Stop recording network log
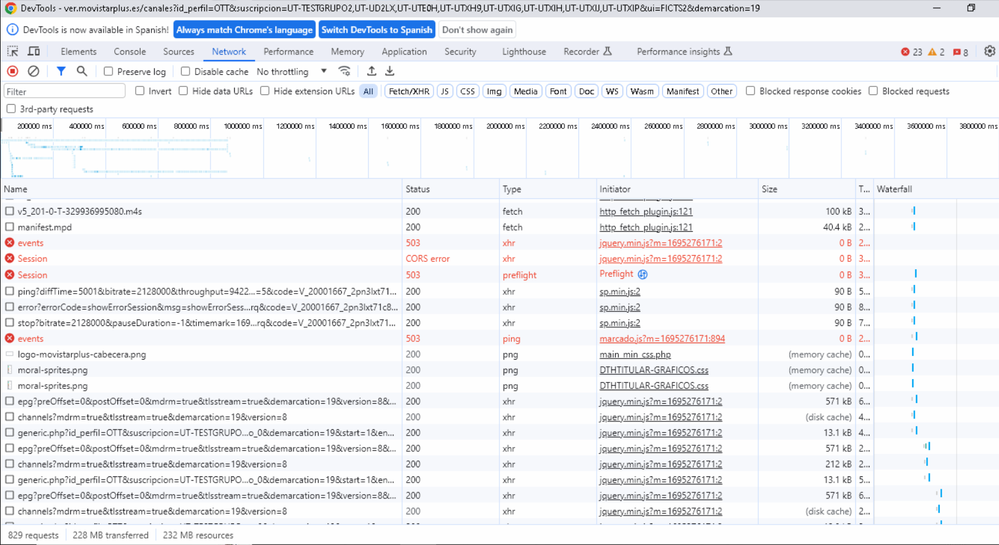The height and width of the screenshot is (545, 999). pos(13,71)
